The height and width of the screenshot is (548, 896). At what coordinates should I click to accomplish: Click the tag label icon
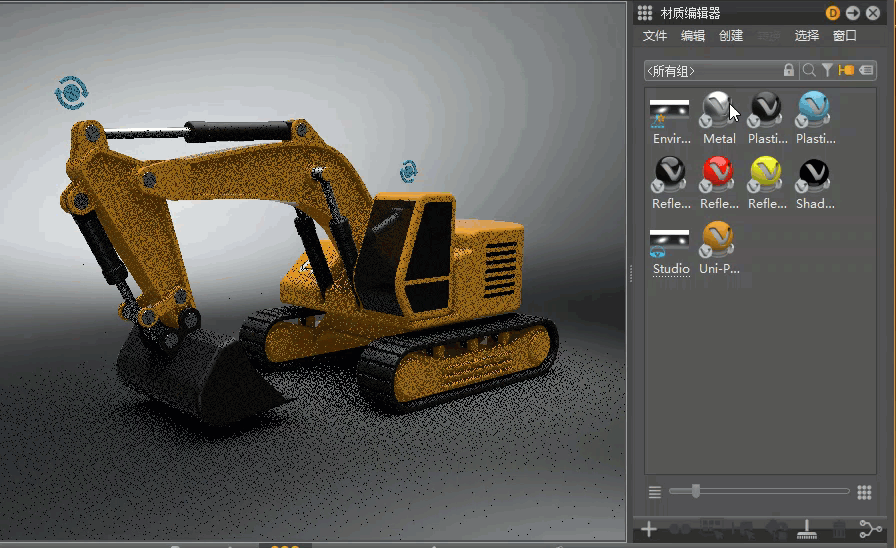tap(866, 70)
